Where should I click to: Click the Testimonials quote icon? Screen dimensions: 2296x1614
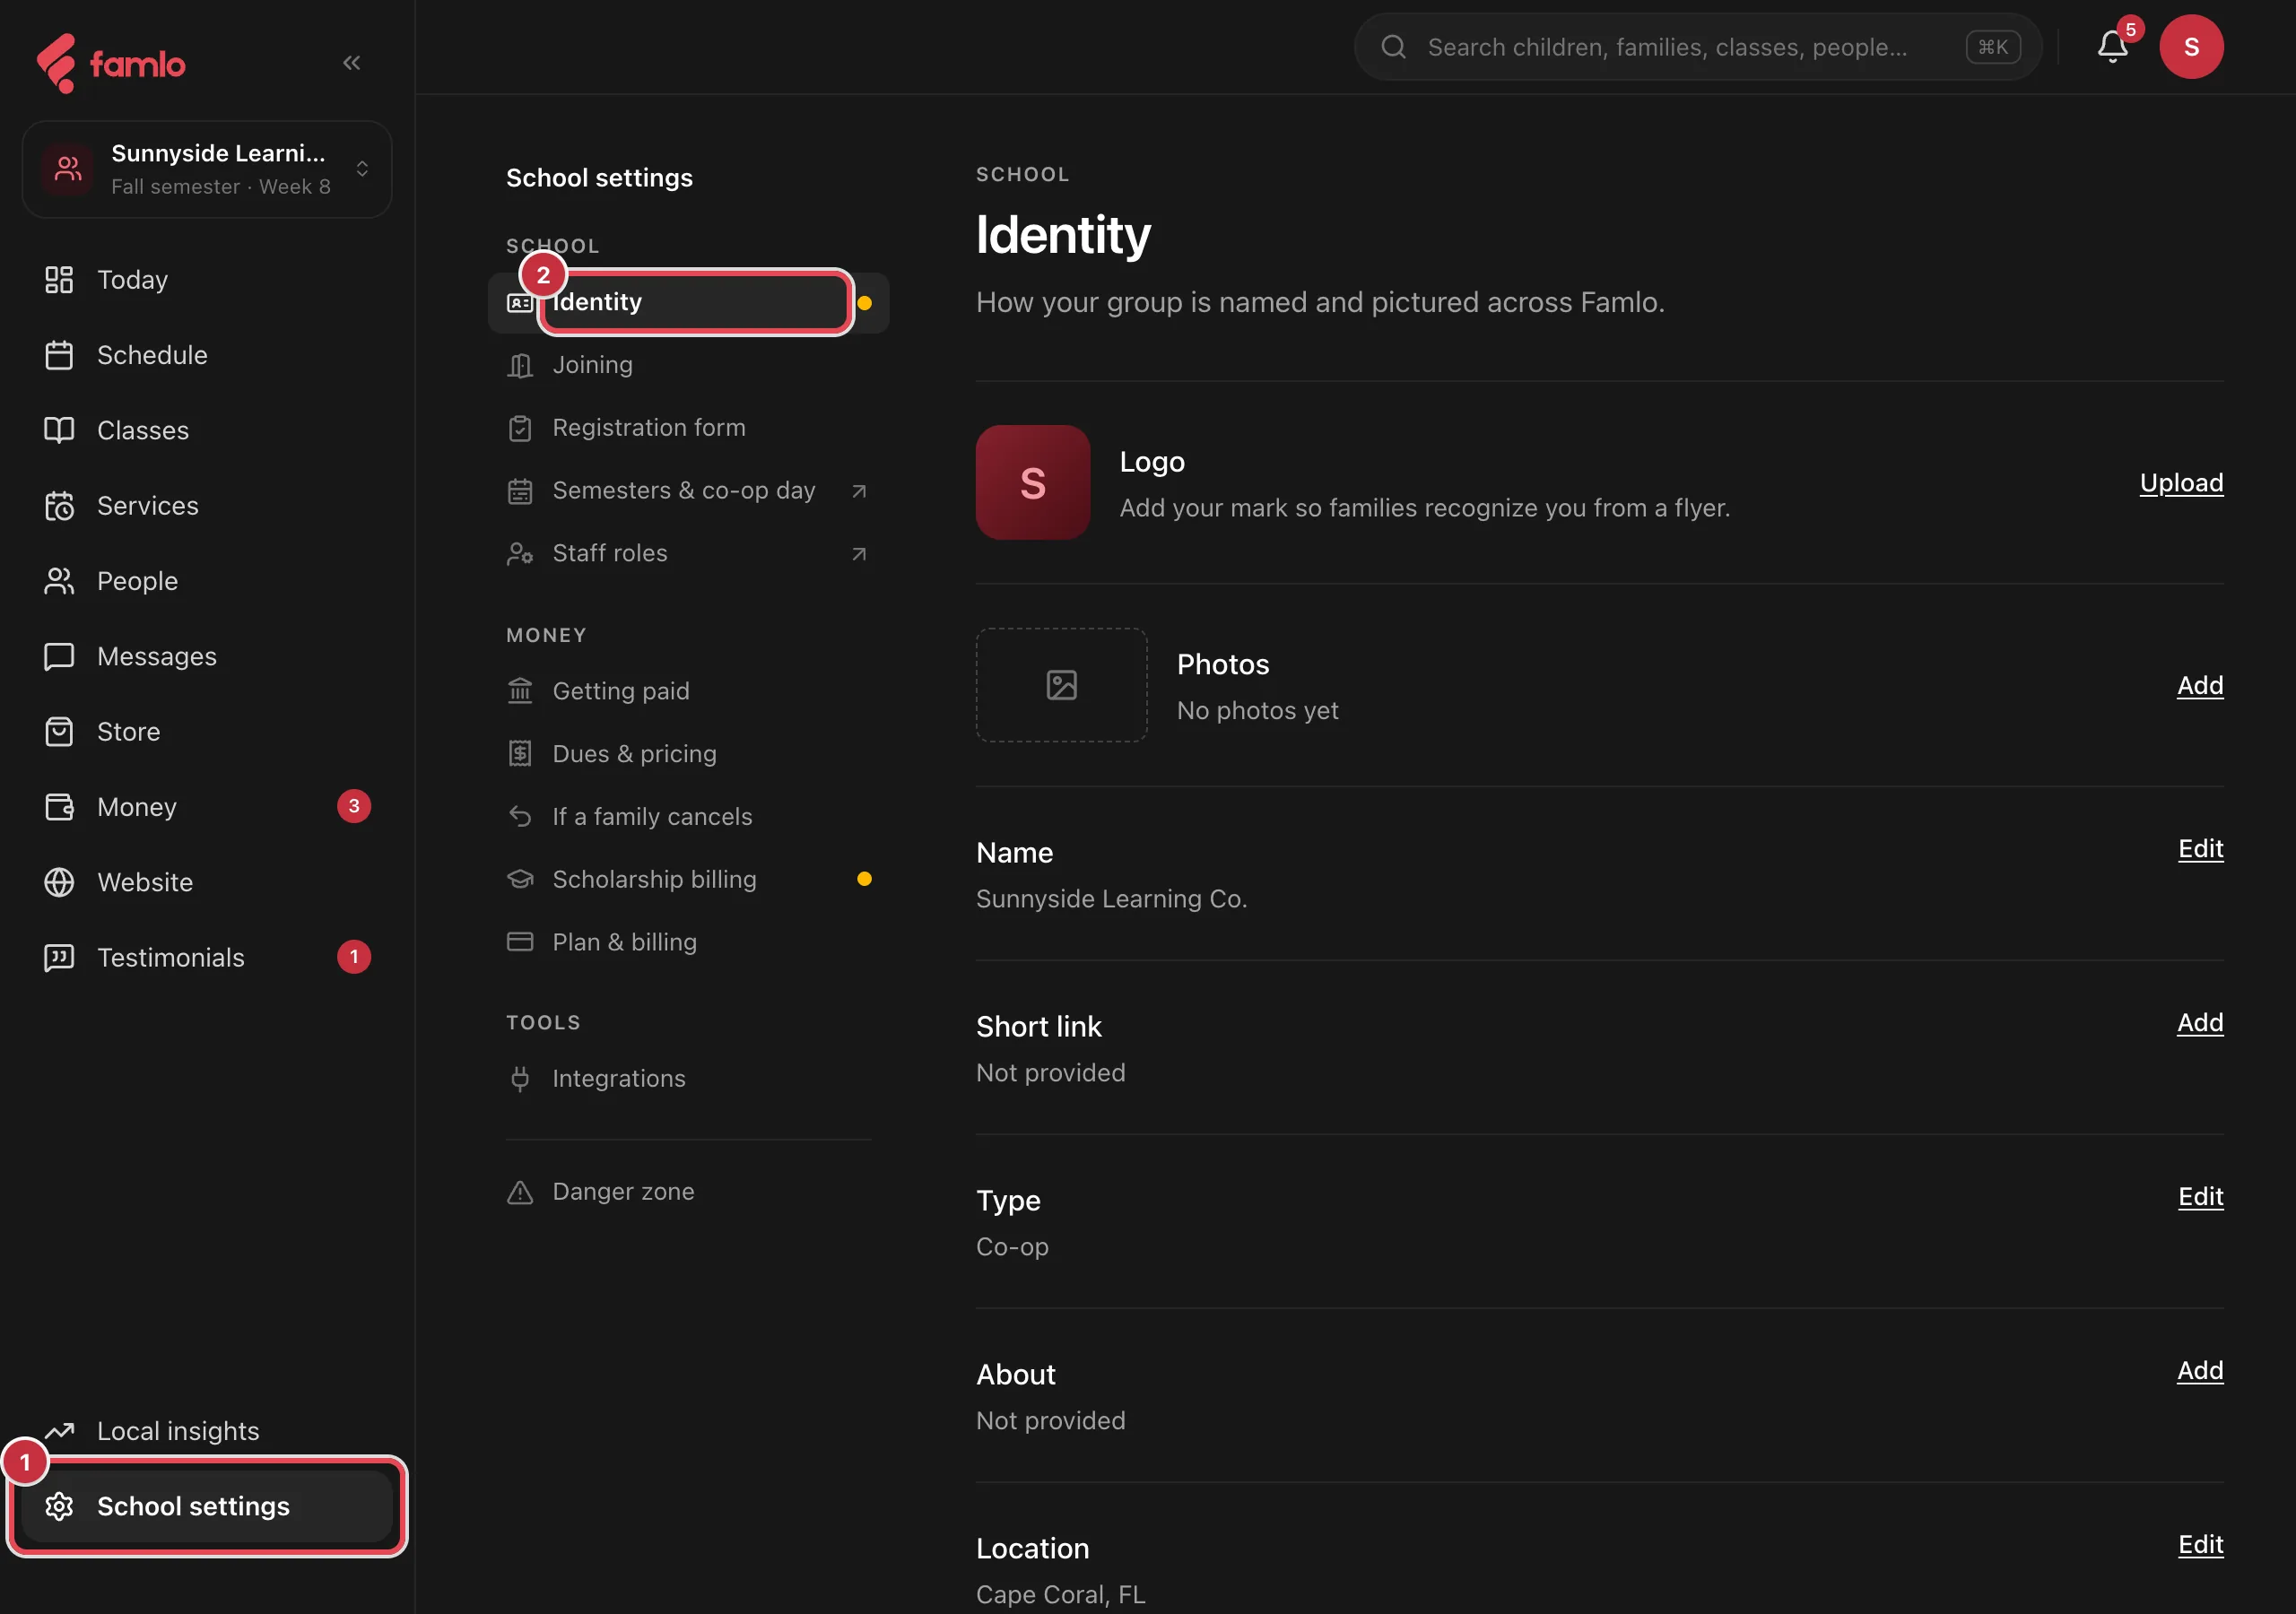pos(59,958)
